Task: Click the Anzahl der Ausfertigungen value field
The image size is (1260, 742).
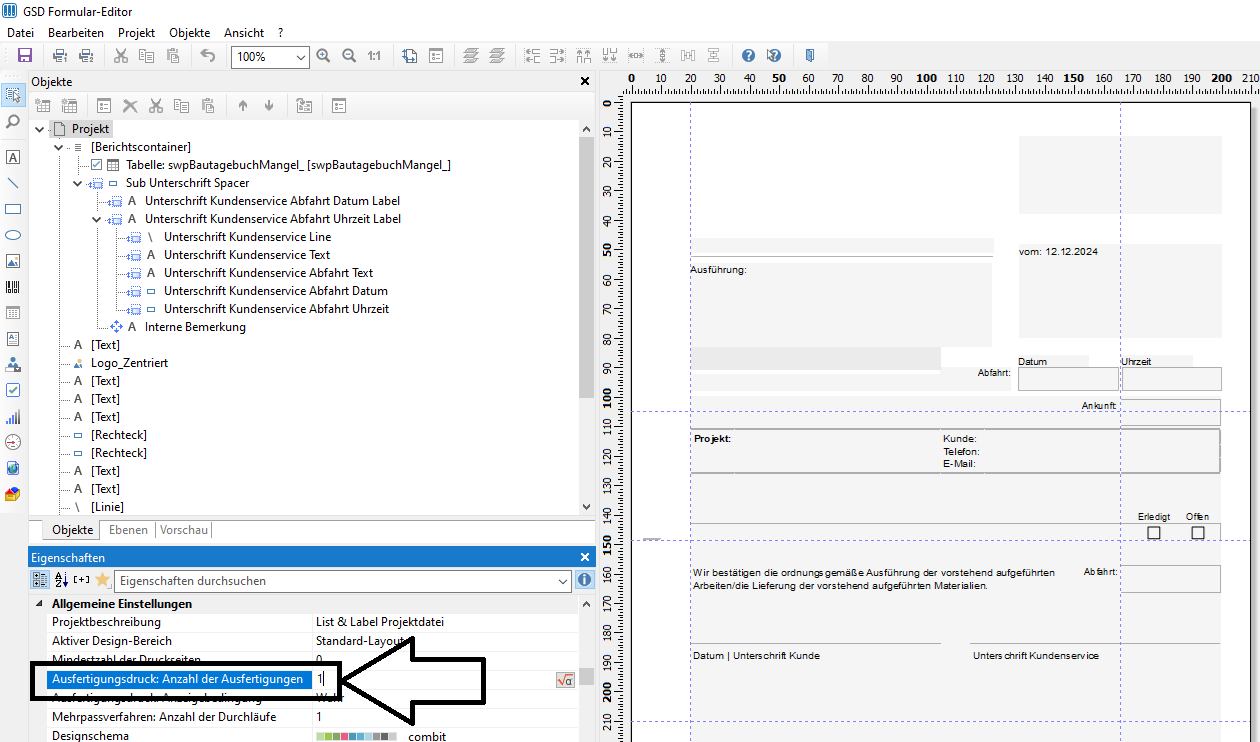Action: click(x=432, y=679)
